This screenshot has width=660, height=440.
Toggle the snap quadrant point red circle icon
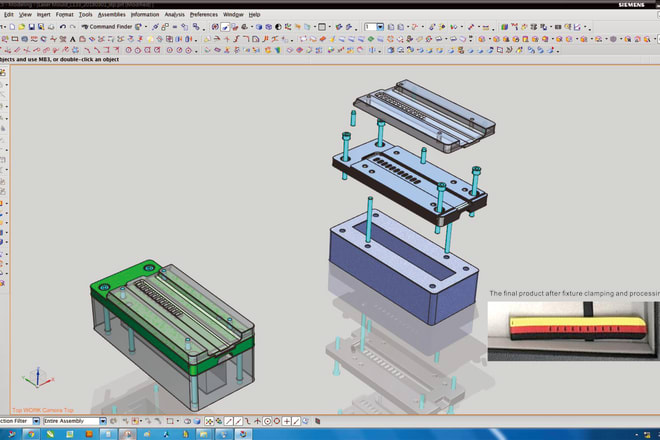277,421
